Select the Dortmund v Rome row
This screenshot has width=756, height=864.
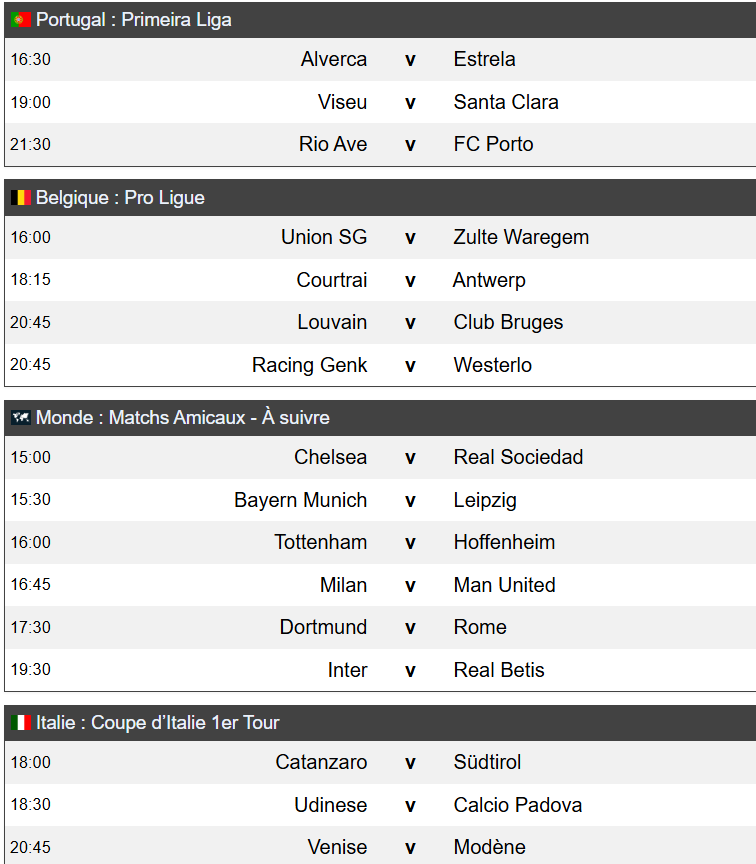(380, 627)
